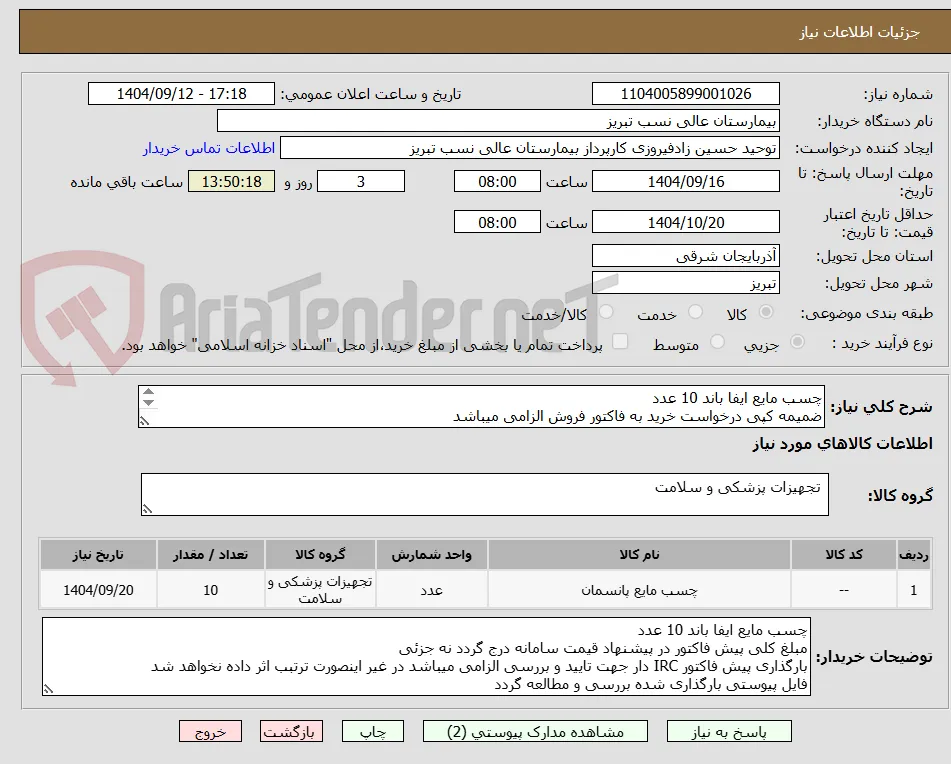Click the تعداد / مقدار column header

[x=210, y=555]
